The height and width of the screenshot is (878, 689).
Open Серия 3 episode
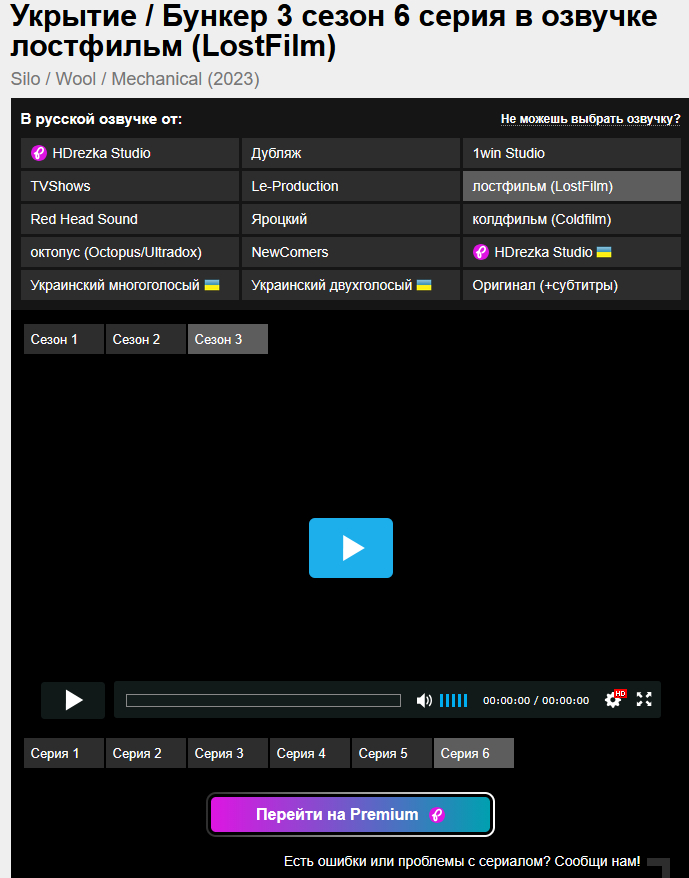pos(228,753)
